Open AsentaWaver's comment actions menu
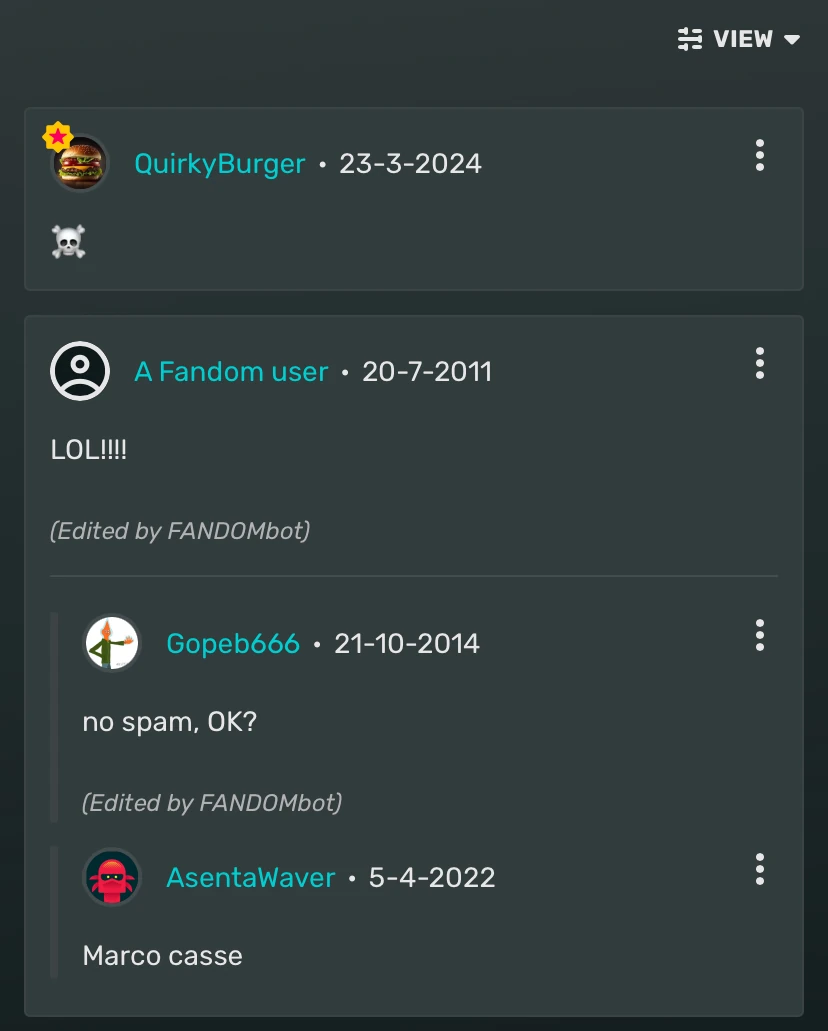Viewport: 828px width, 1031px height. (760, 870)
